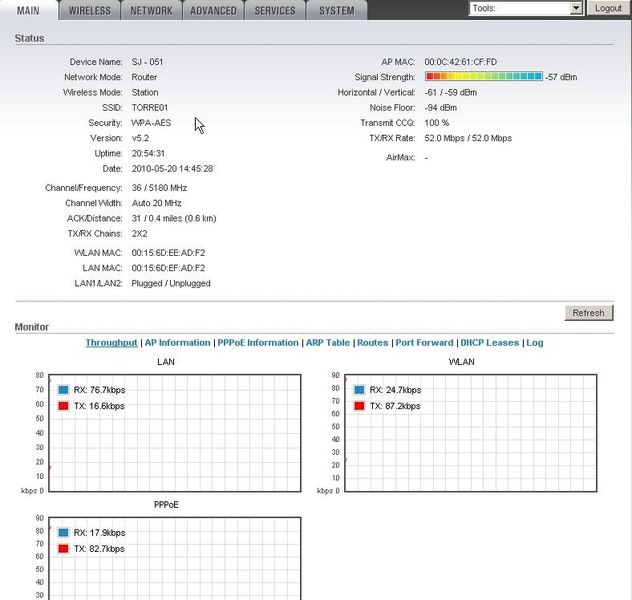Open the Log link

pyautogui.click(x=535, y=343)
